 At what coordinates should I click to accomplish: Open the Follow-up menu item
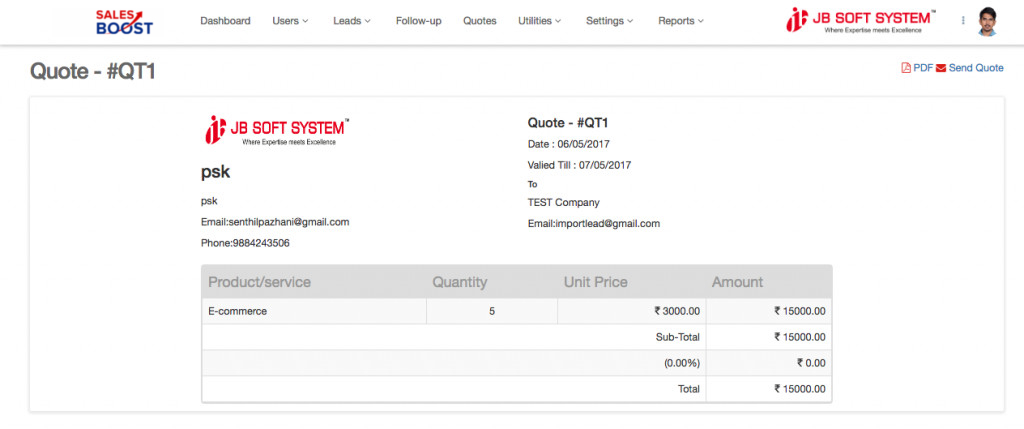point(418,21)
